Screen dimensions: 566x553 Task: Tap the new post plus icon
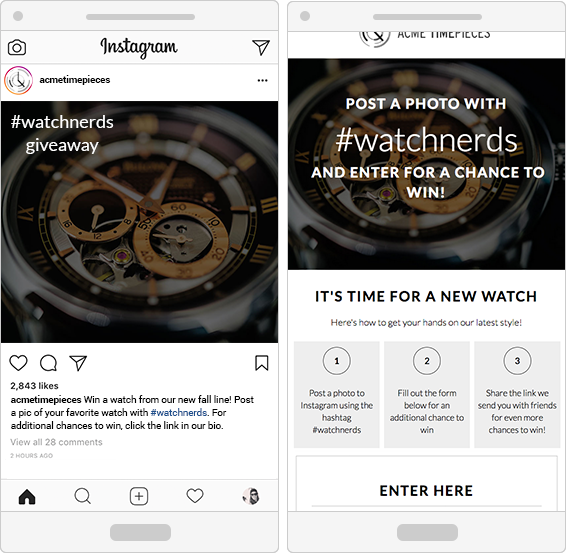click(x=139, y=496)
